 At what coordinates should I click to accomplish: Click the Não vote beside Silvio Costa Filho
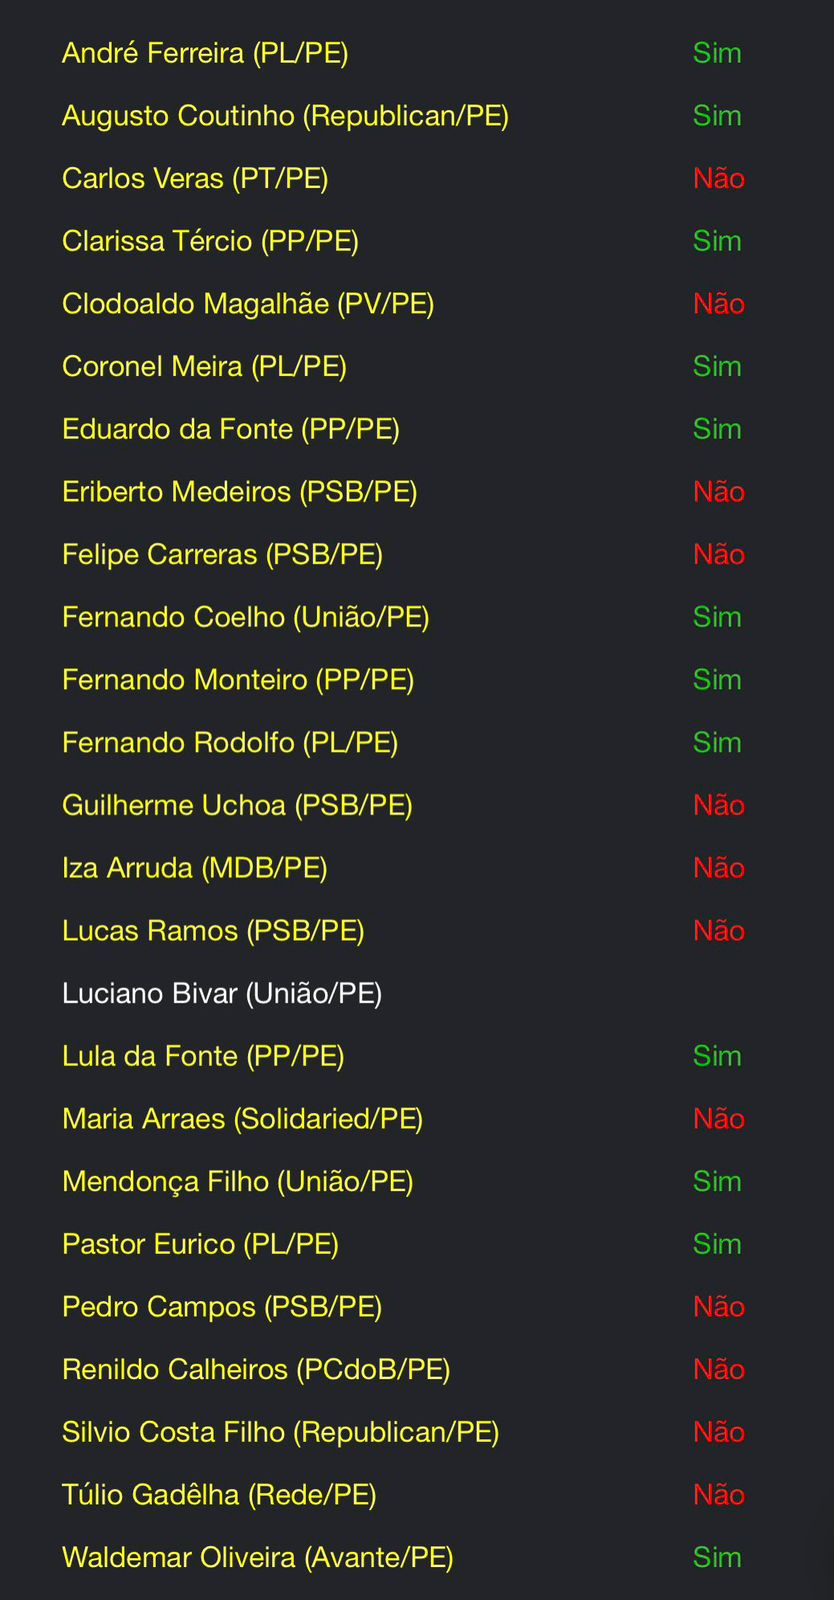[x=719, y=1433]
